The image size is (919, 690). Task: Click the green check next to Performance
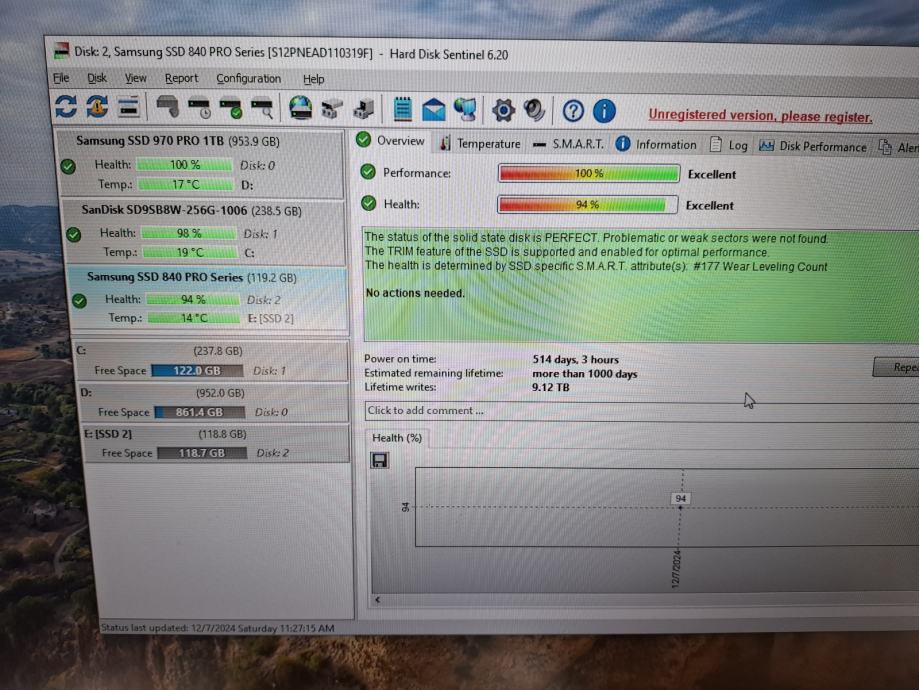tap(368, 172)
